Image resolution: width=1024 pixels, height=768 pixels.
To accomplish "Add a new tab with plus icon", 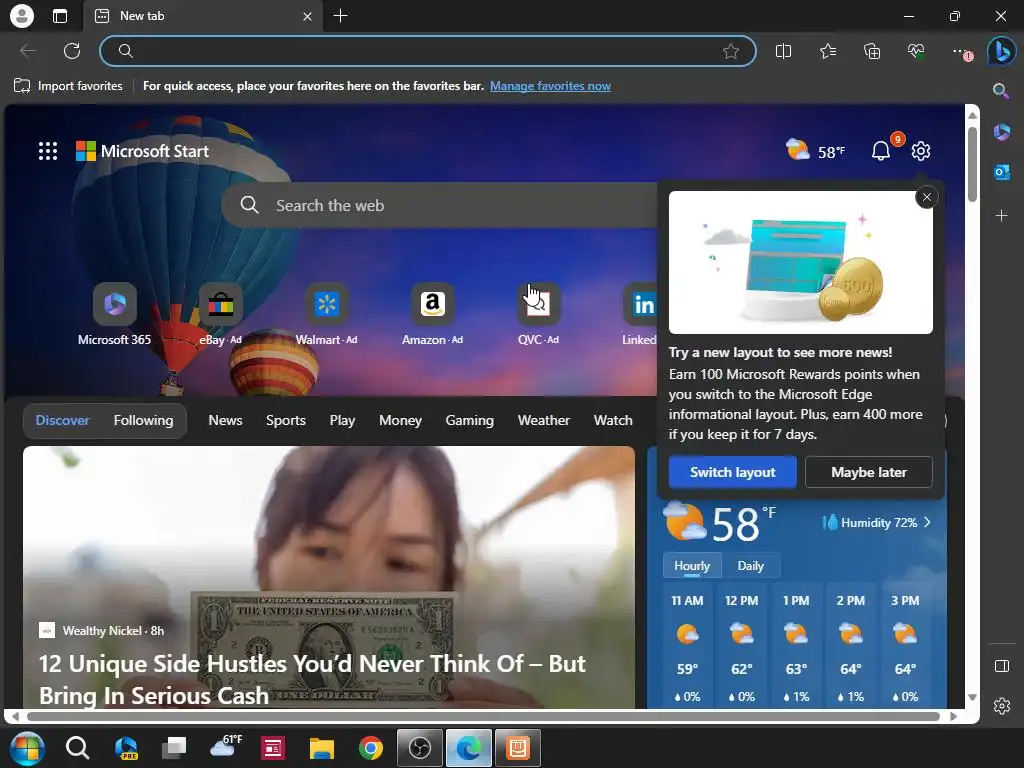I will coord(340,16).
